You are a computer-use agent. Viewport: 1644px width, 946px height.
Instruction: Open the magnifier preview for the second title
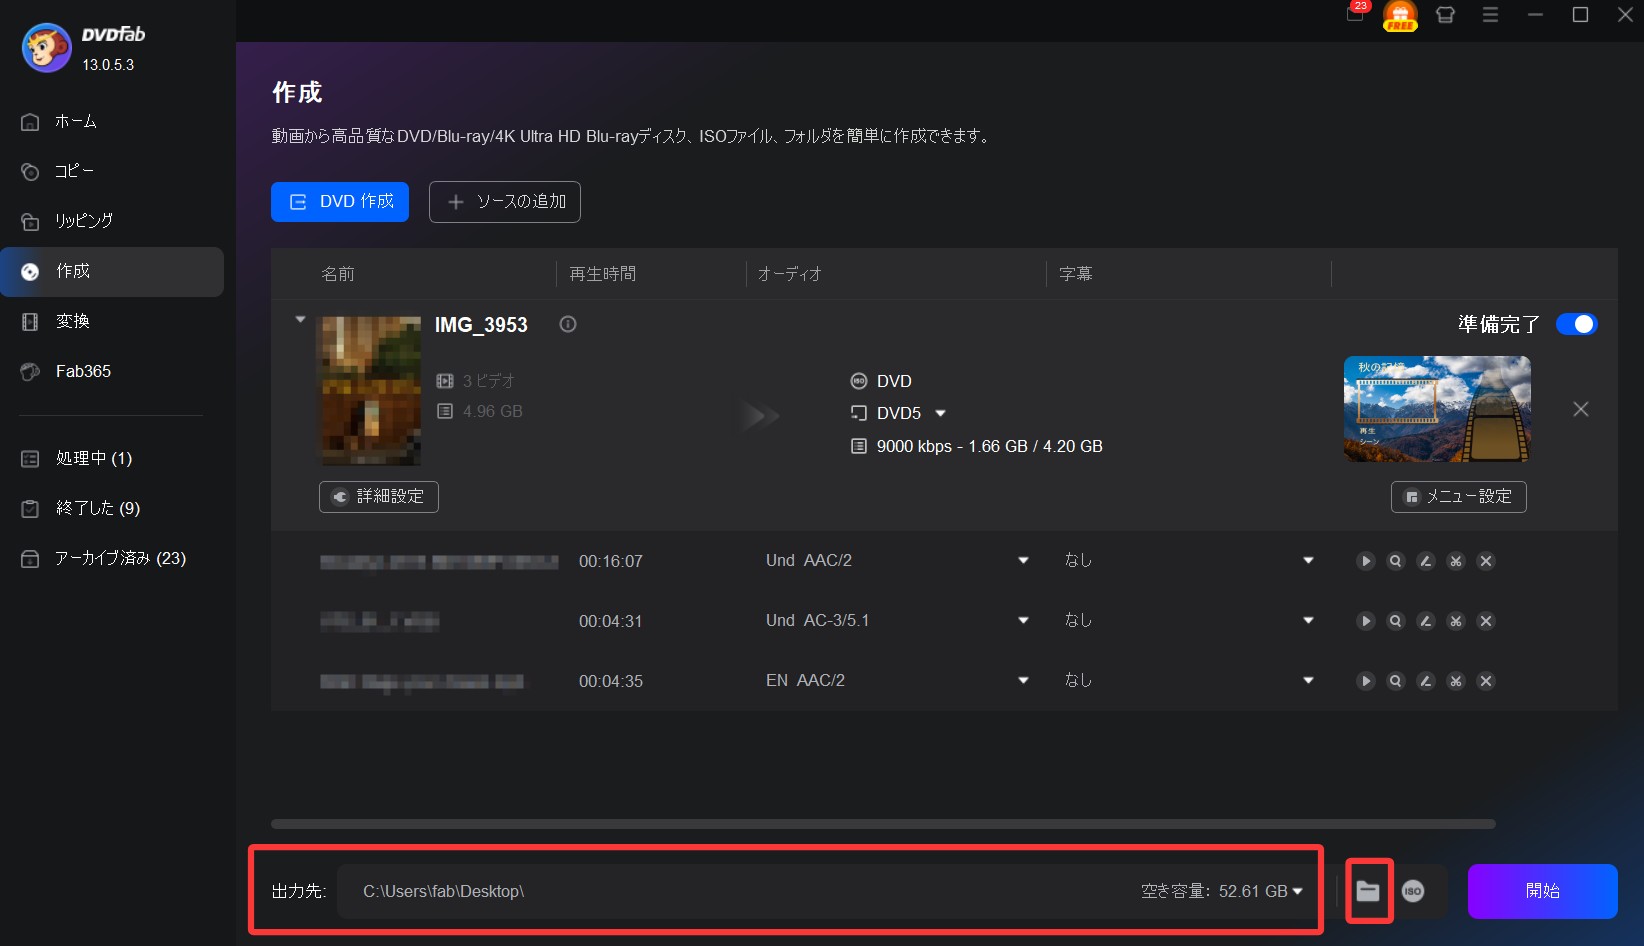pyautogui.click(x=1396, y=621)
